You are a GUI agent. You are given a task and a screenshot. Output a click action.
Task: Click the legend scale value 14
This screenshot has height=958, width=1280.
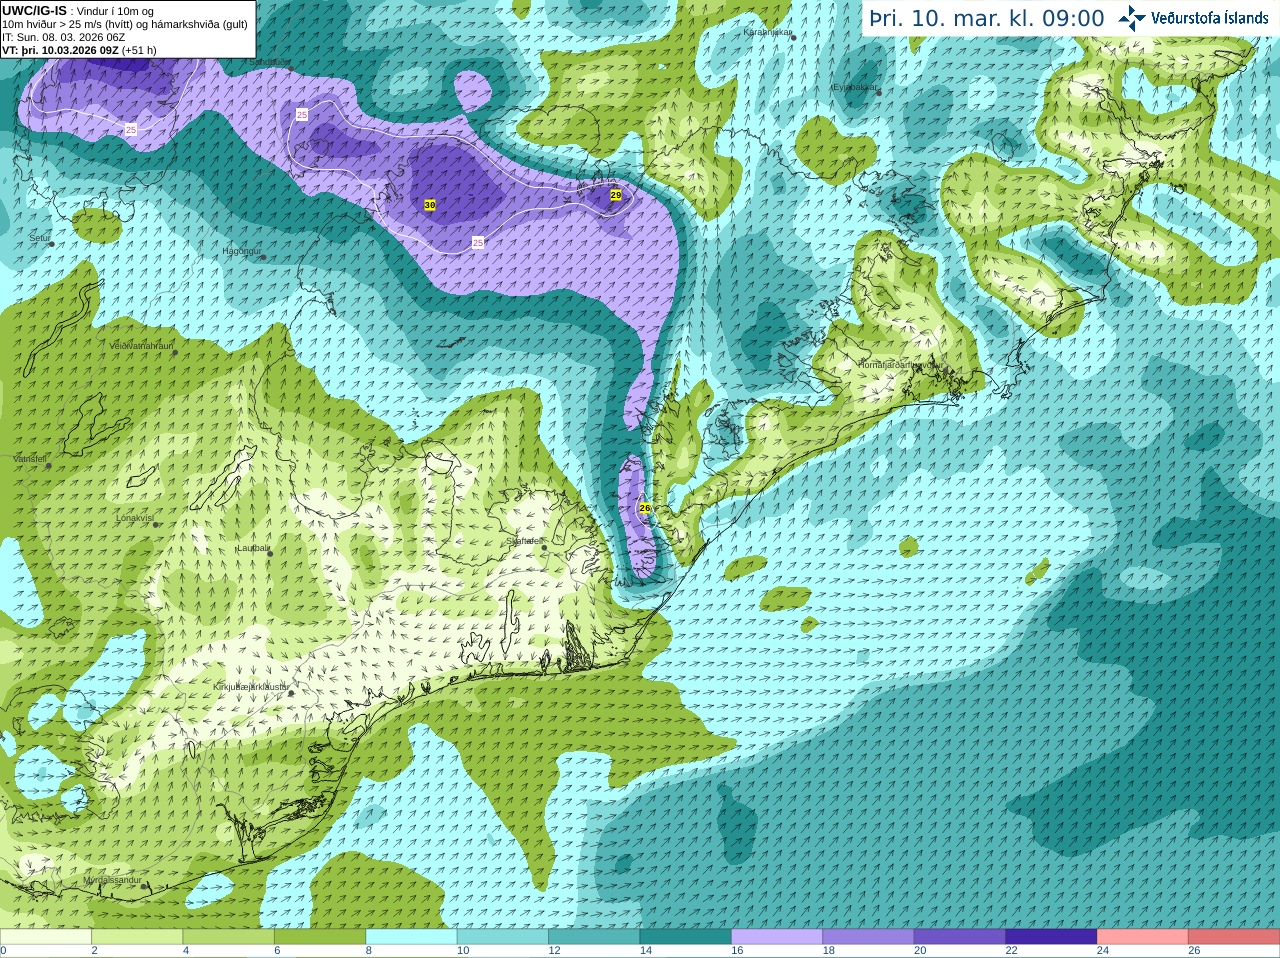point(646,951)
